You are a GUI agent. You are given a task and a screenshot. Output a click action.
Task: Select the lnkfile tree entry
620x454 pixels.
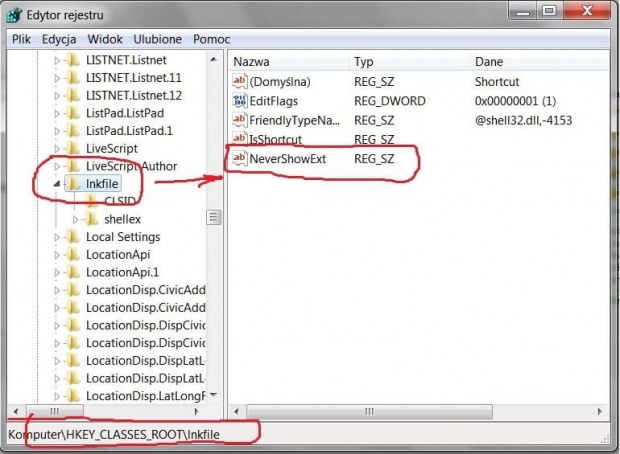pos(102,183)
